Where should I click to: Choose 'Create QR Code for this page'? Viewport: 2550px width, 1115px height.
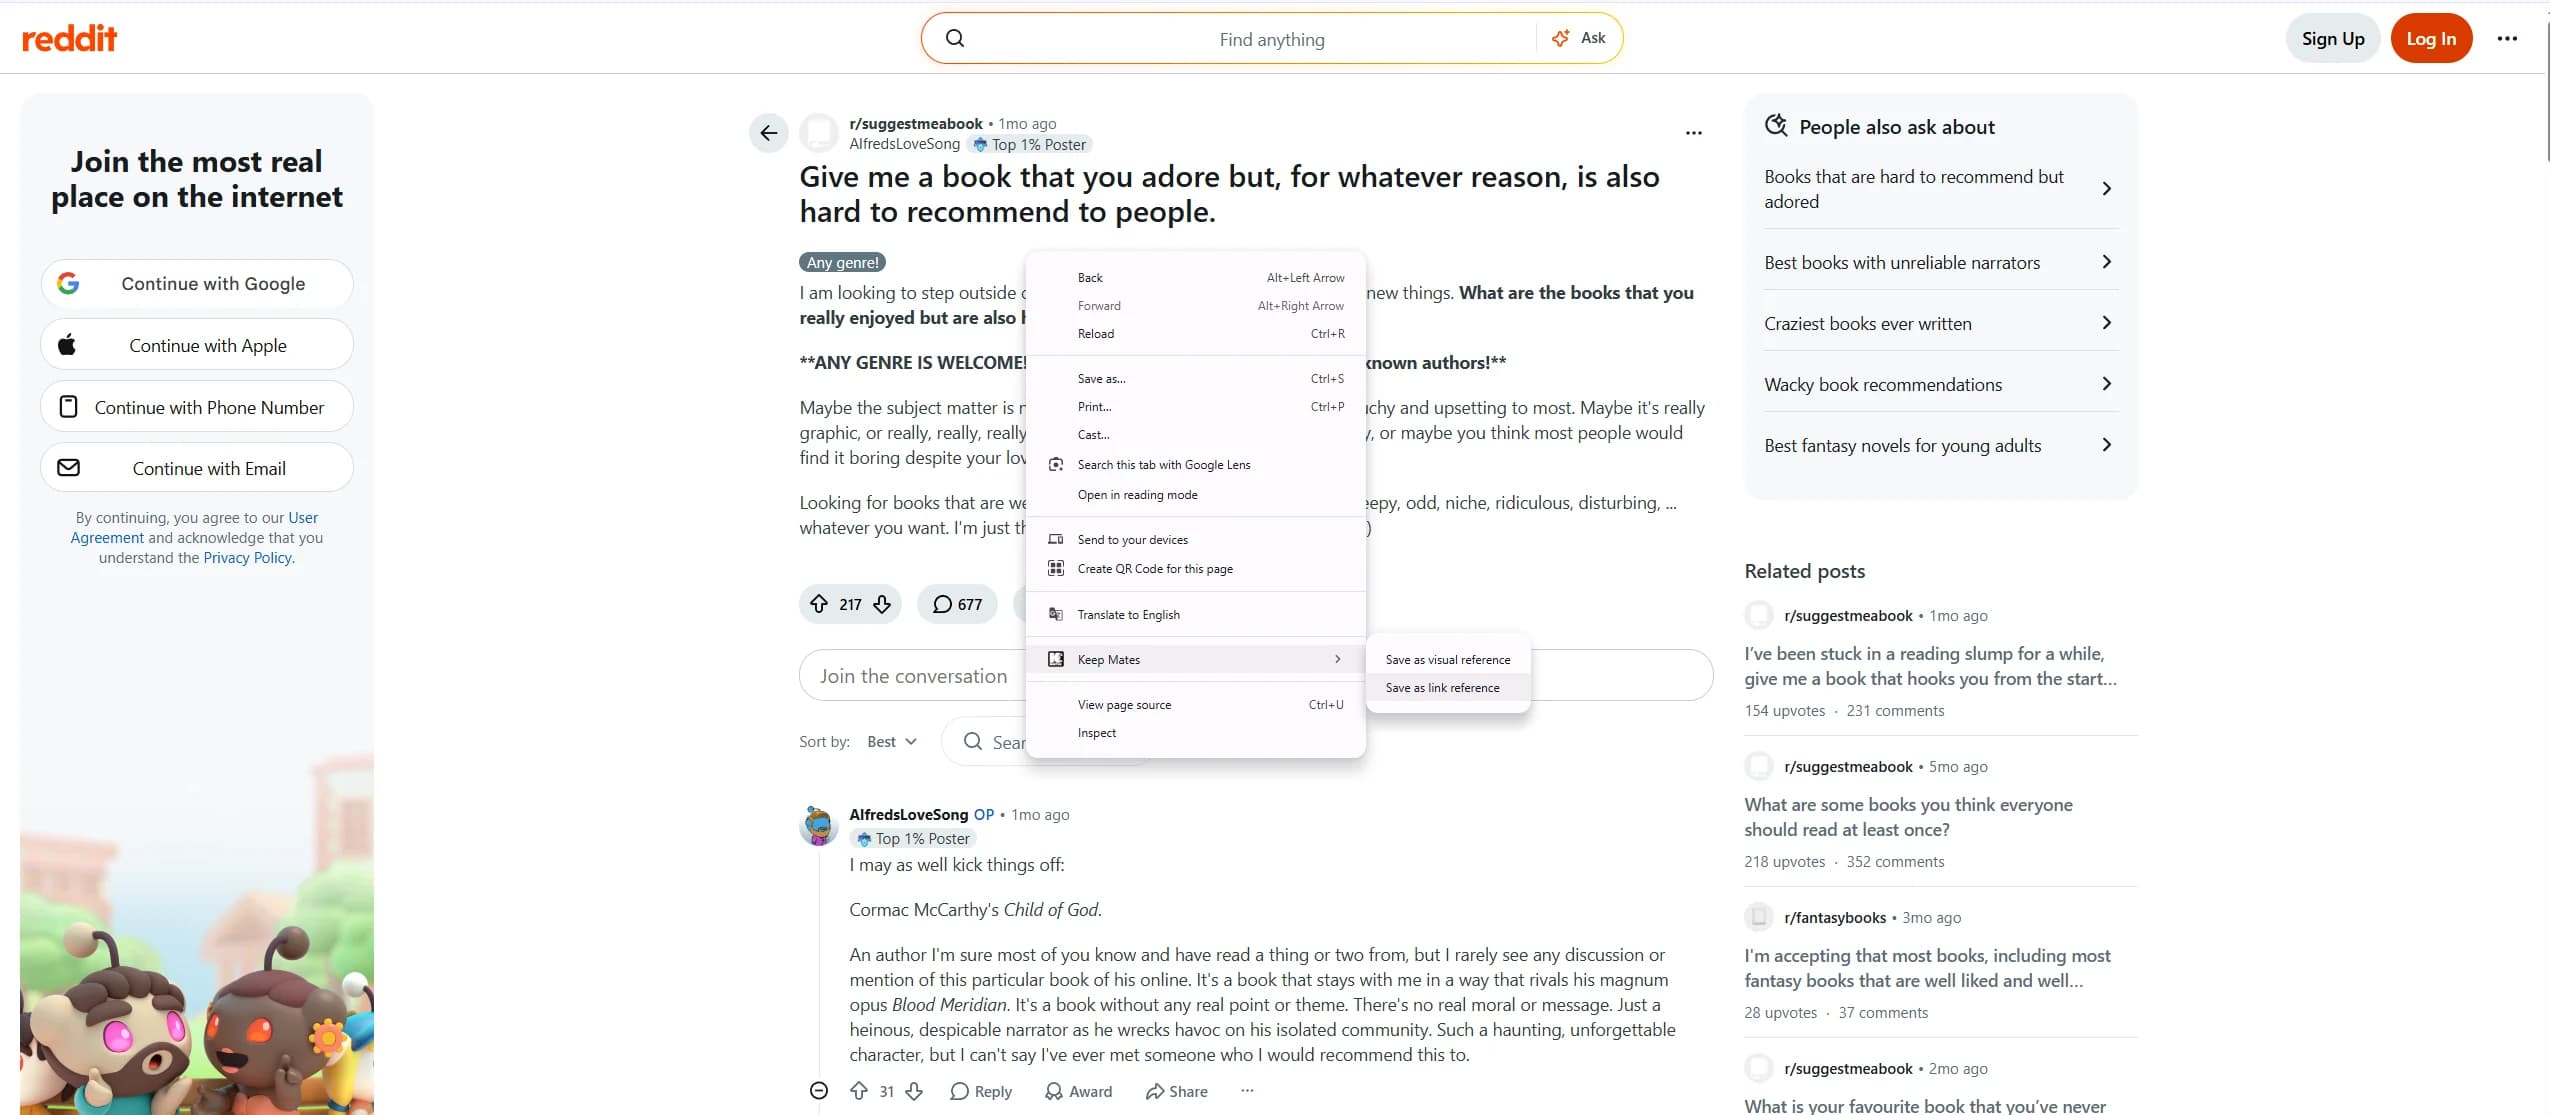(1196, 568)
